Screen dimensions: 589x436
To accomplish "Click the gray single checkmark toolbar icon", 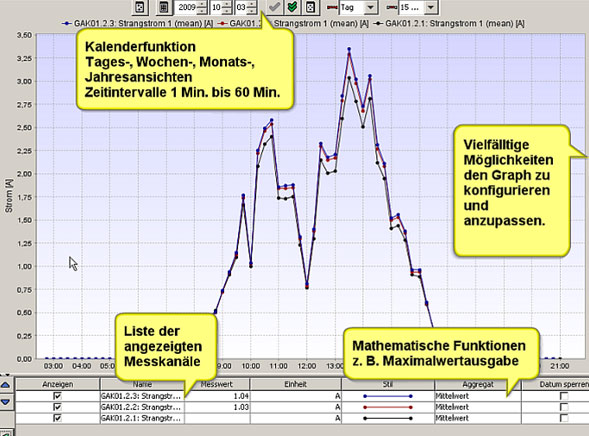I will 275,7.
